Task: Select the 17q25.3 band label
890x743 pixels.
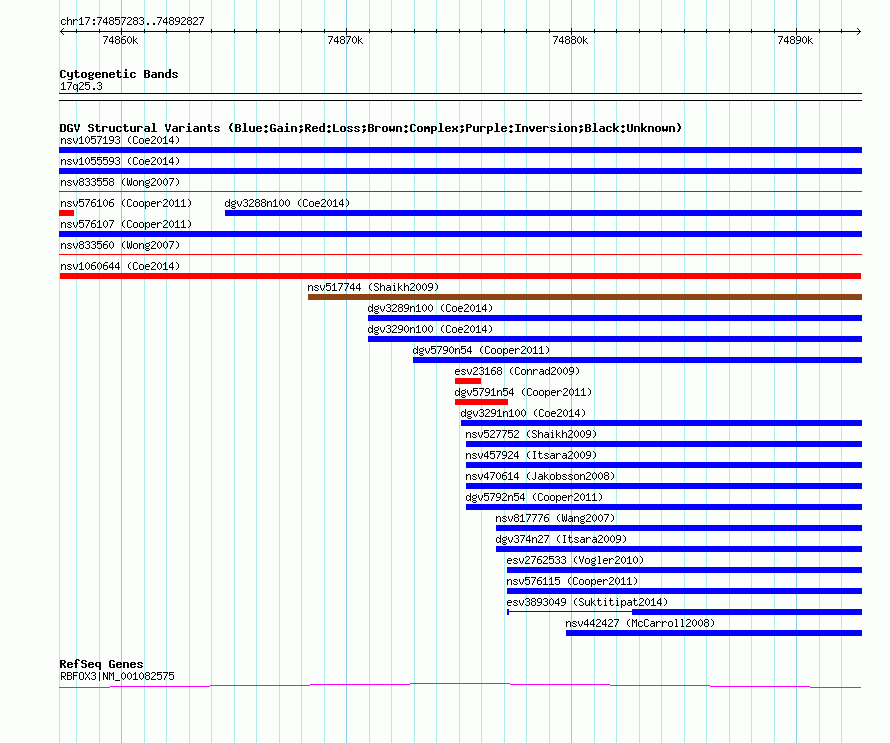Action: tap(81, 86)
